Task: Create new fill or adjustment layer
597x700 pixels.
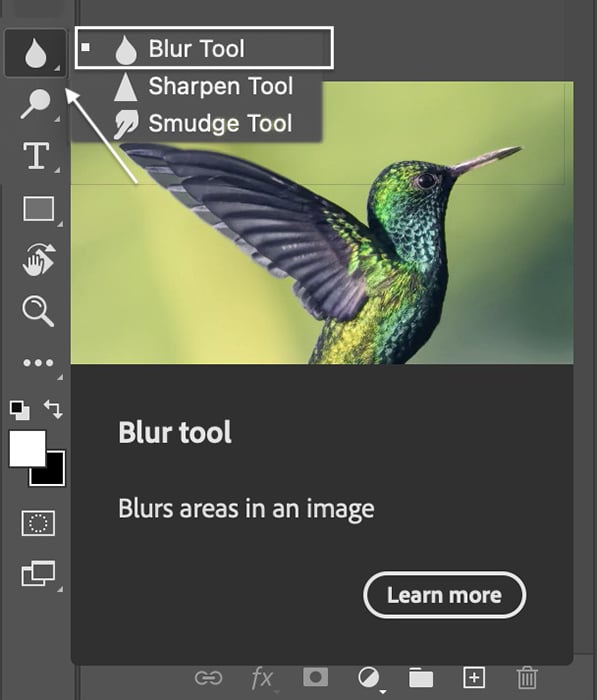Action: (369, 678)
